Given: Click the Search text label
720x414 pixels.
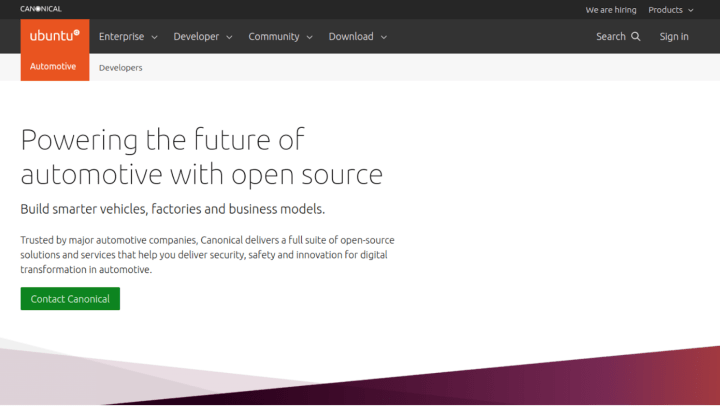Looking at the screenshot, I should tap(611, 36).
